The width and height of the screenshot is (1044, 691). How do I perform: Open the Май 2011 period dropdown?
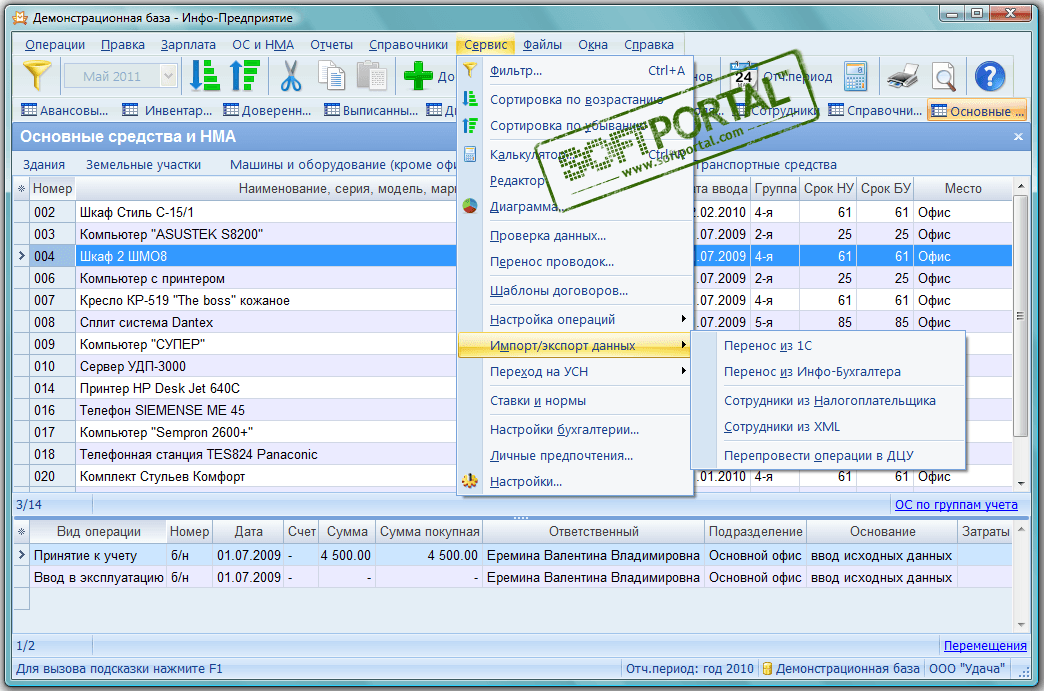(168, 76)
